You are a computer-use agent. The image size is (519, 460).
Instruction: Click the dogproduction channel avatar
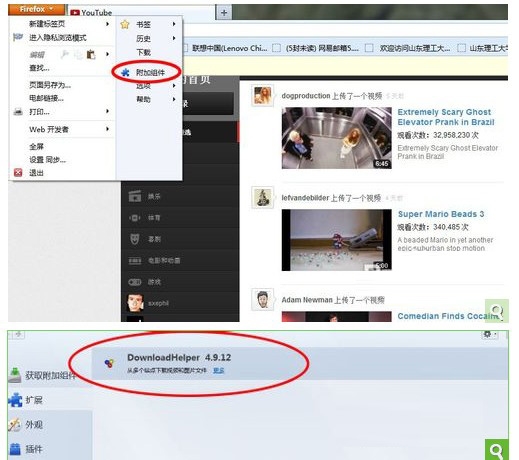262,96
